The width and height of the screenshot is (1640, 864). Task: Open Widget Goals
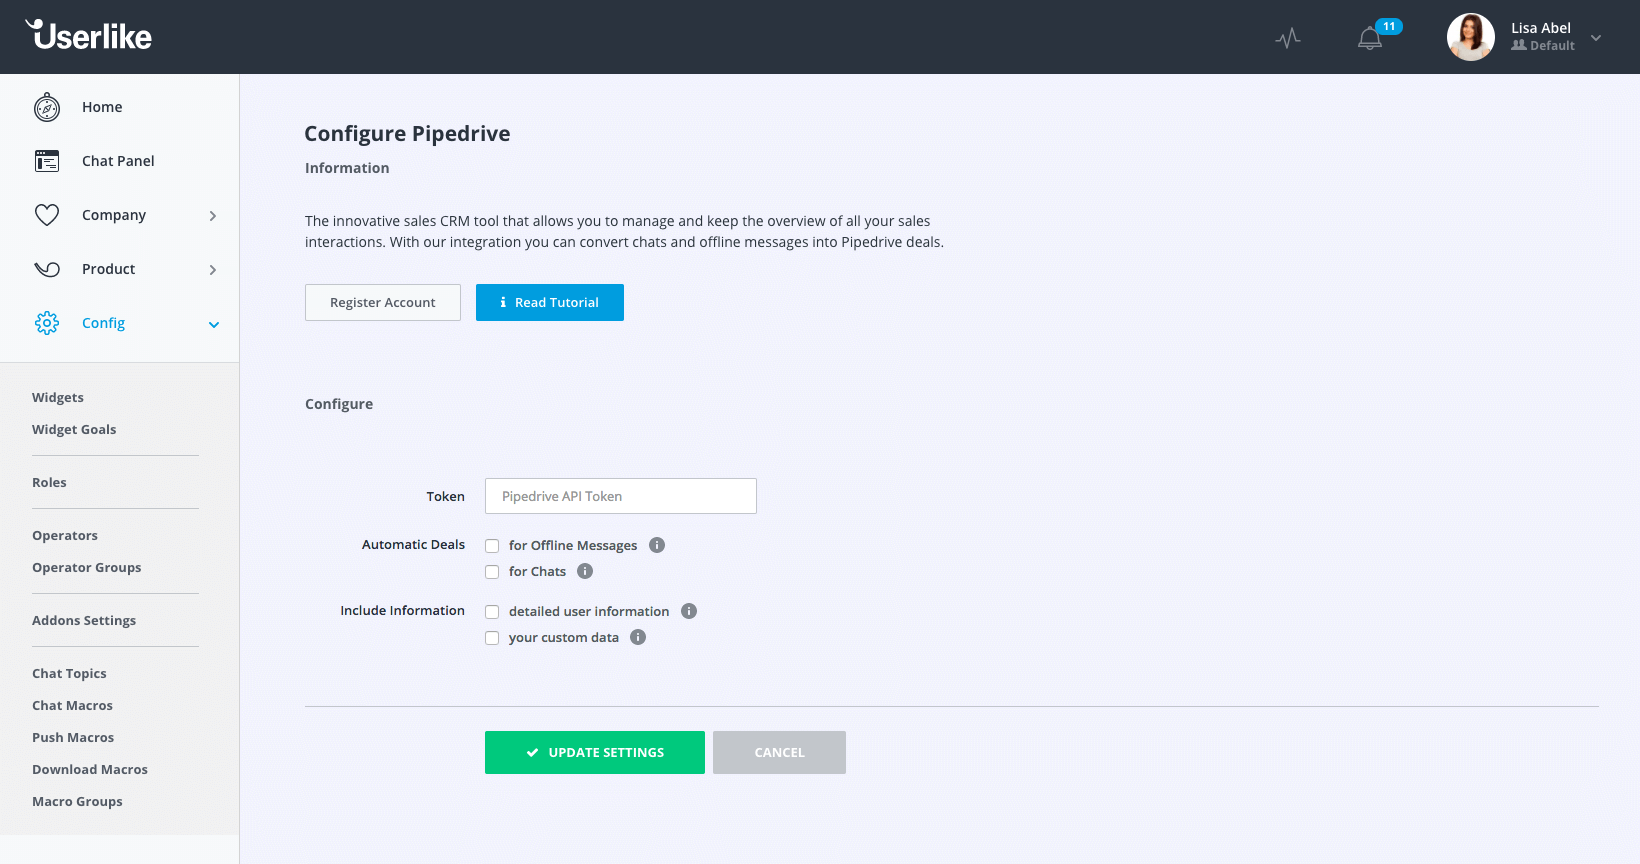tap(74, 430)
